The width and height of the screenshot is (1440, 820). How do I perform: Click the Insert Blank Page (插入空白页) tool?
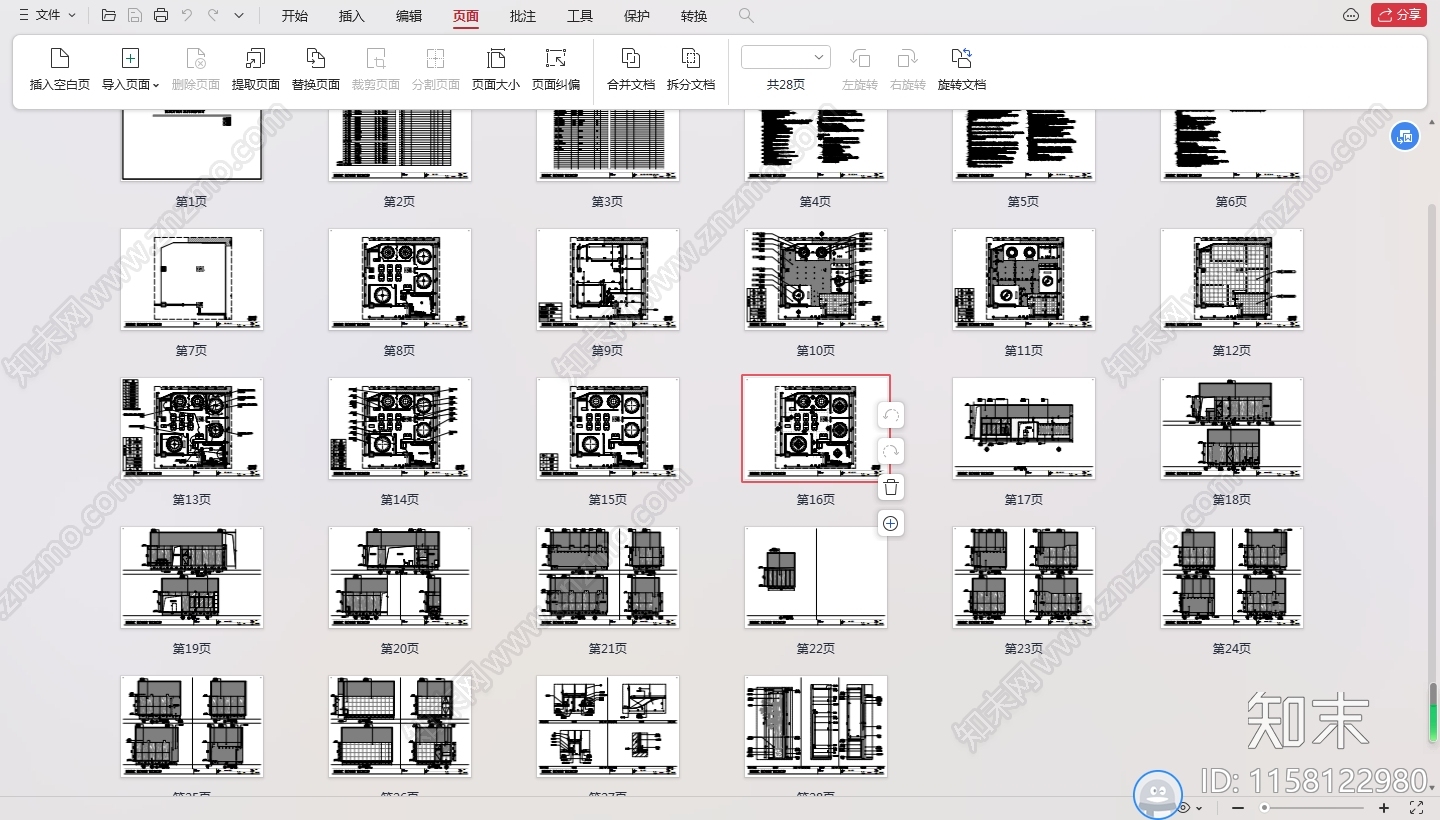(60, 69)
